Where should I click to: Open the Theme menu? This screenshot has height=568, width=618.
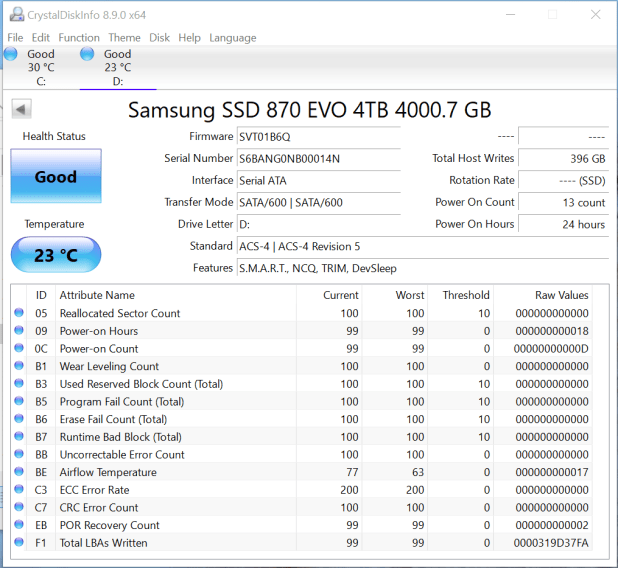(124, 38)
